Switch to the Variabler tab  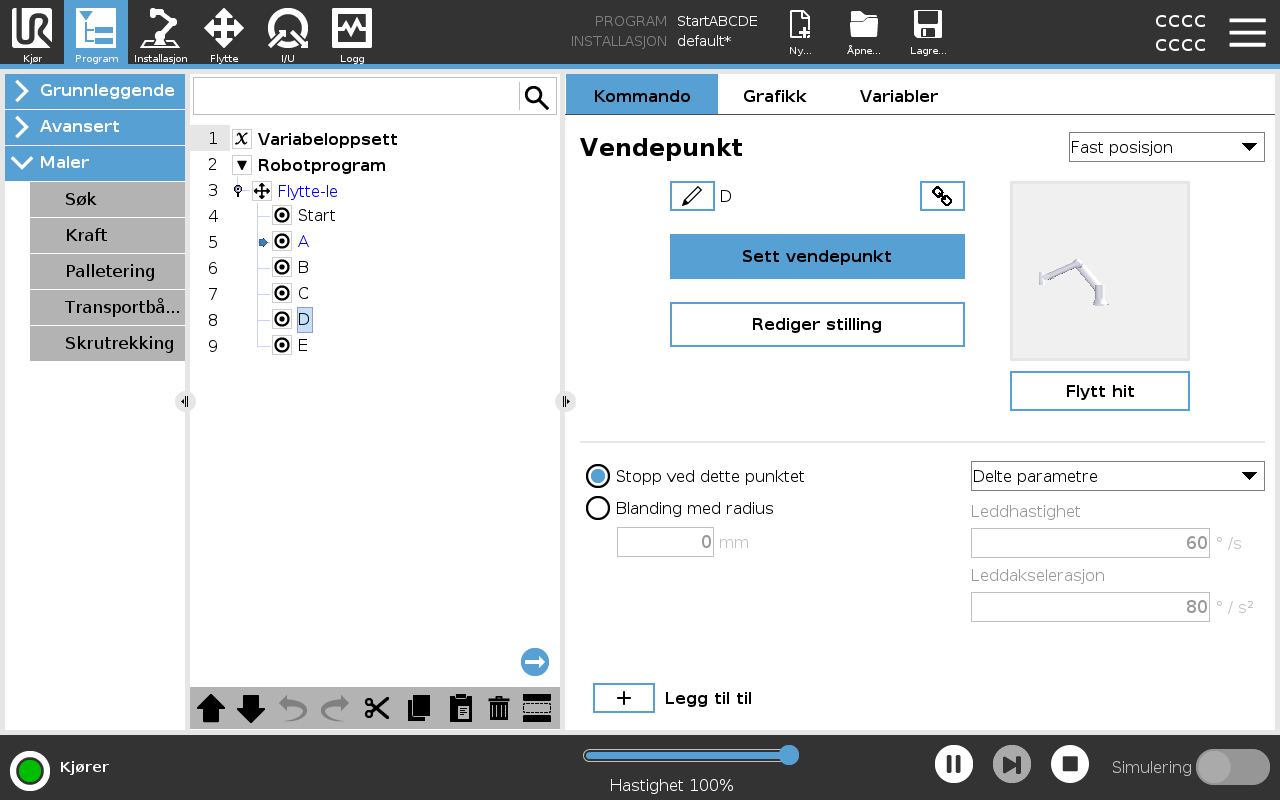[899, 96]
